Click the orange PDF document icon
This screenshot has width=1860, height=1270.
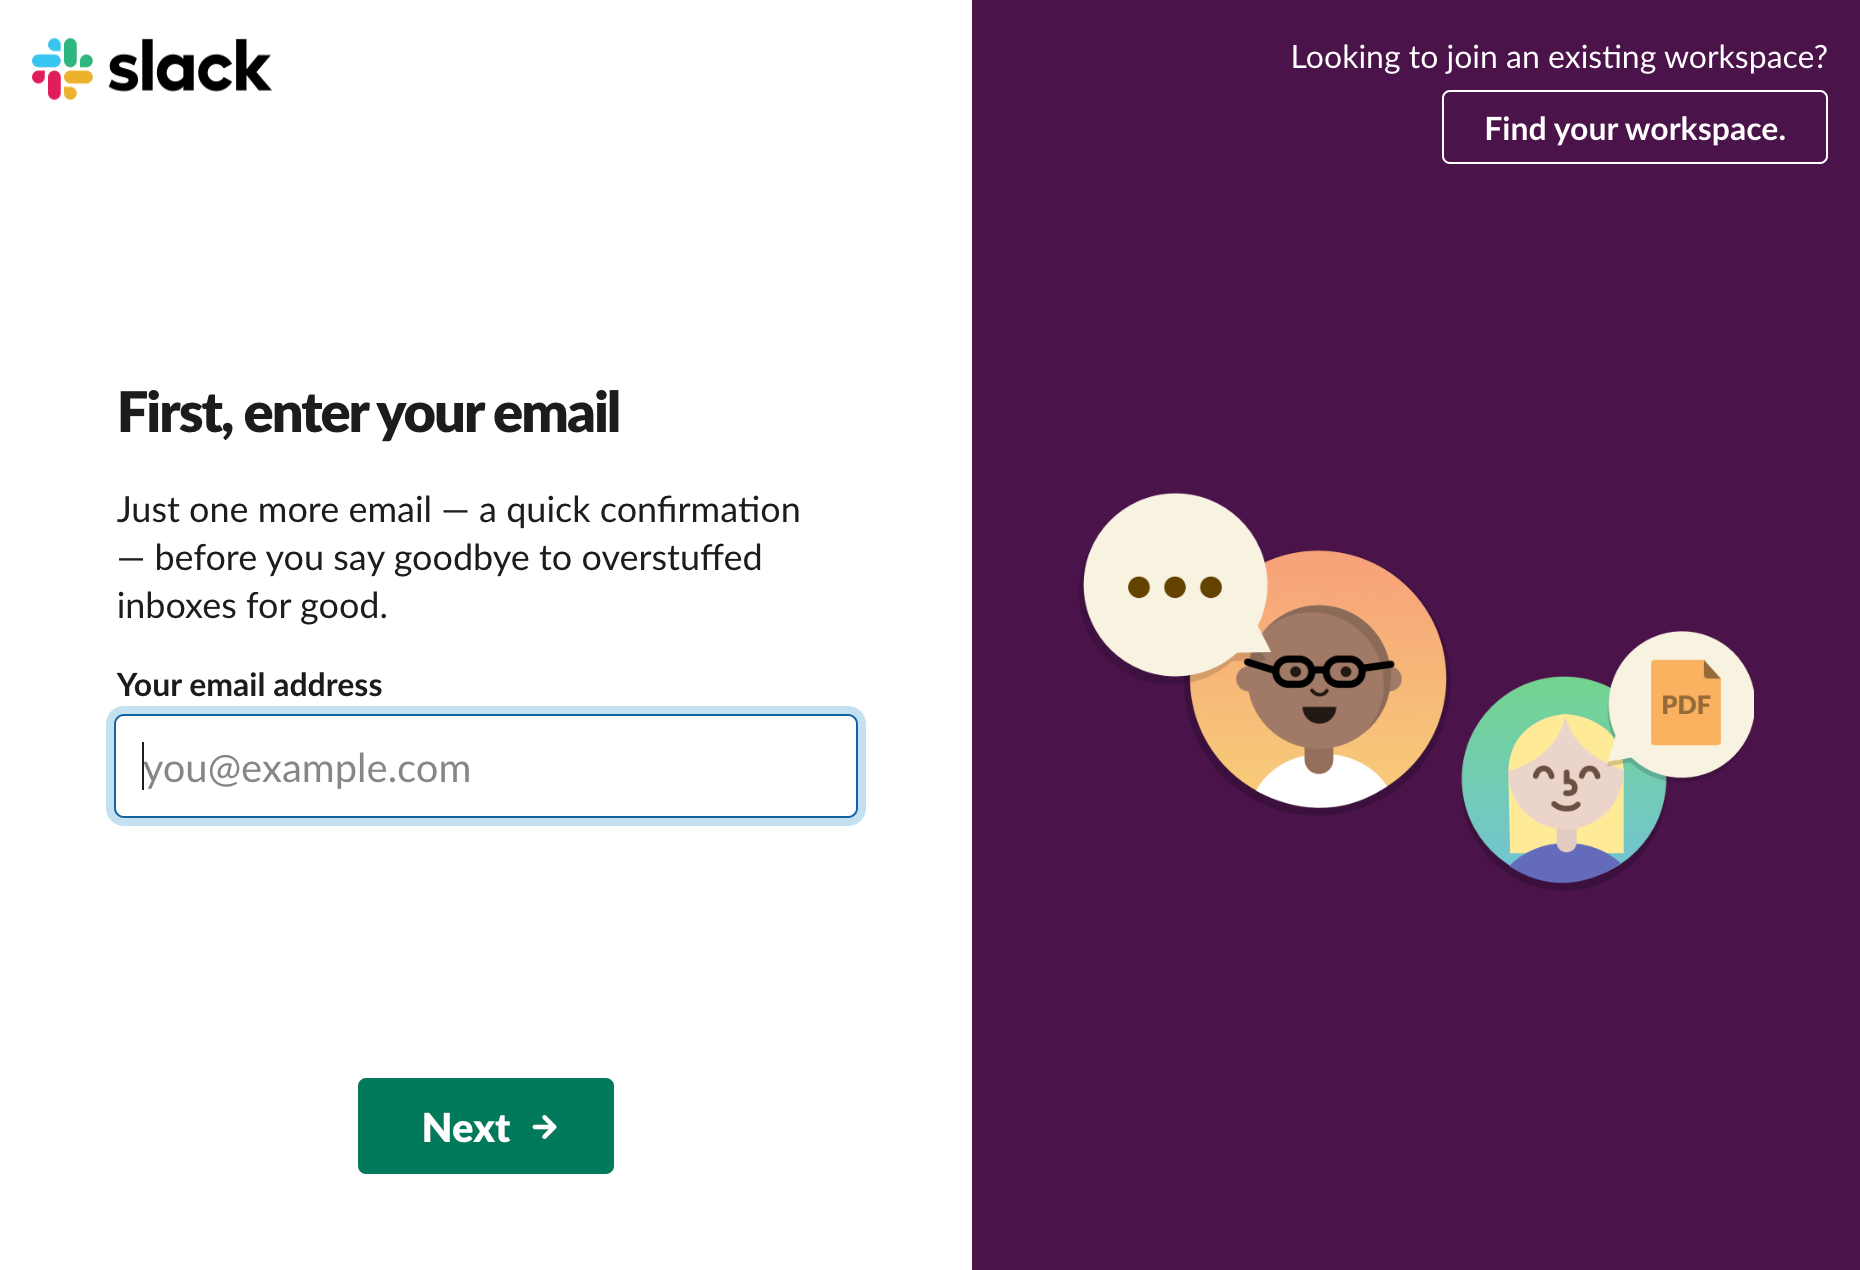1685,703
